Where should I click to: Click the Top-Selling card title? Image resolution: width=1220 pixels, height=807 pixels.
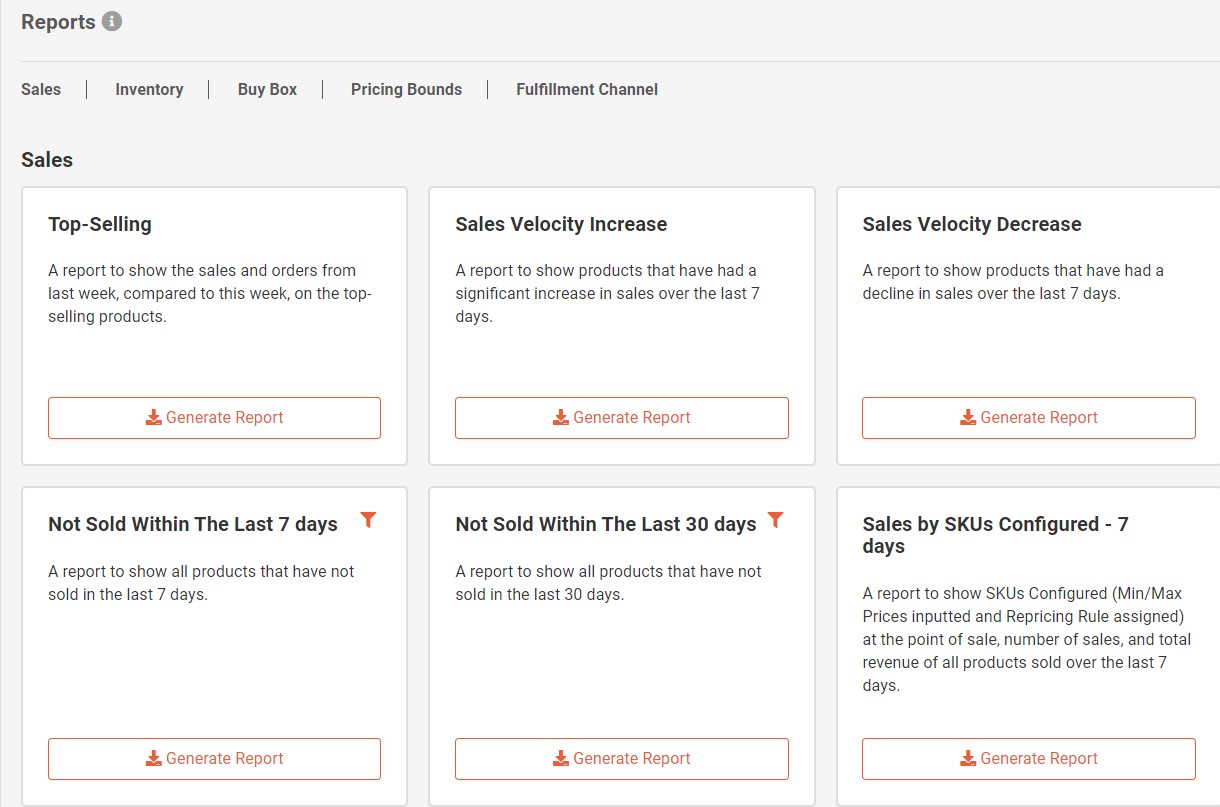(100, 224)
